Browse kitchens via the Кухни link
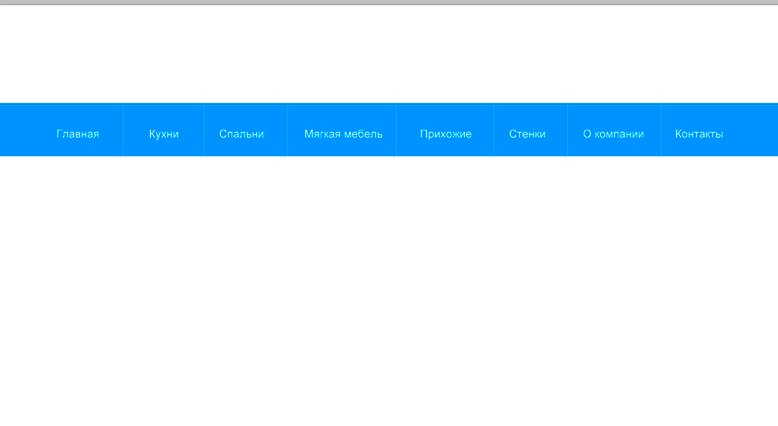Viewport: 778px width, 426px height. tap(163, 134)
